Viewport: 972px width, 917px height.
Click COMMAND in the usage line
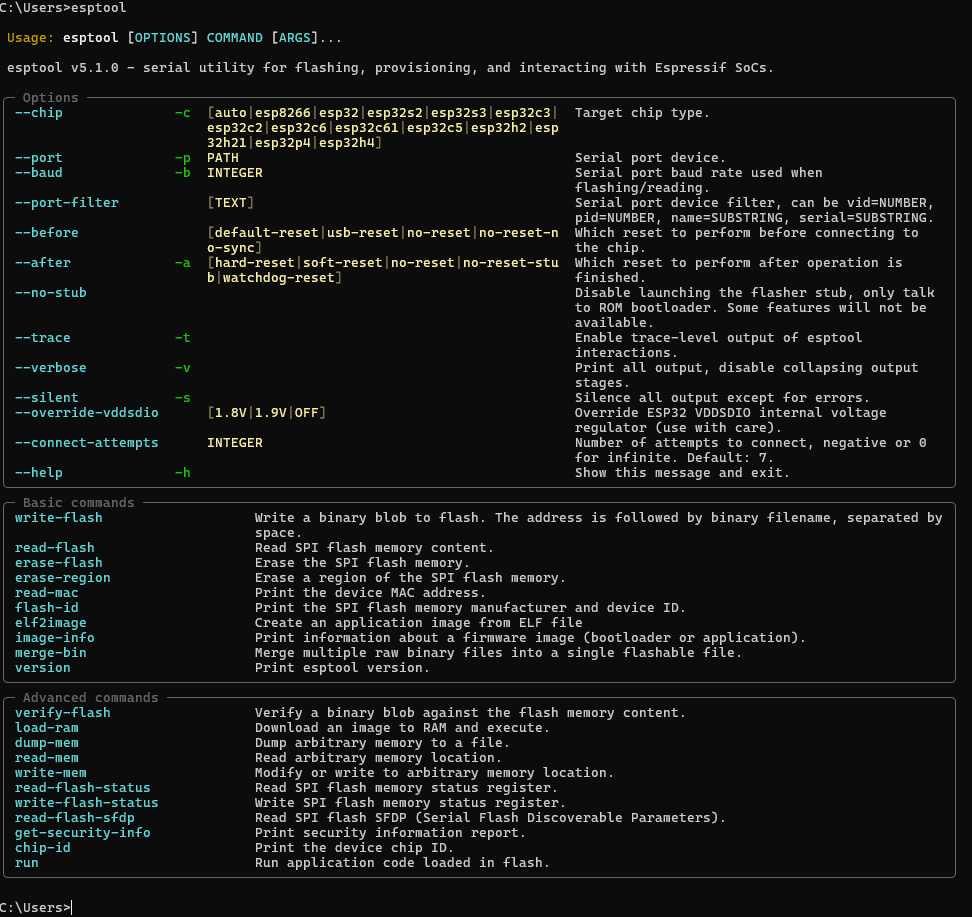pos(234,38)
